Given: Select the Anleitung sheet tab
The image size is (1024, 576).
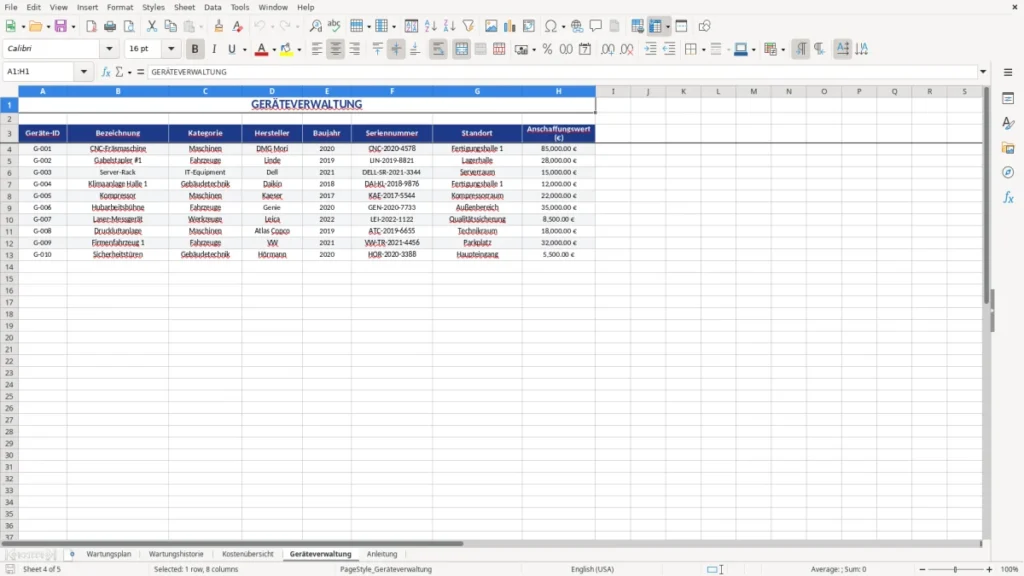Looking at the screenshot, I should 381,554.
